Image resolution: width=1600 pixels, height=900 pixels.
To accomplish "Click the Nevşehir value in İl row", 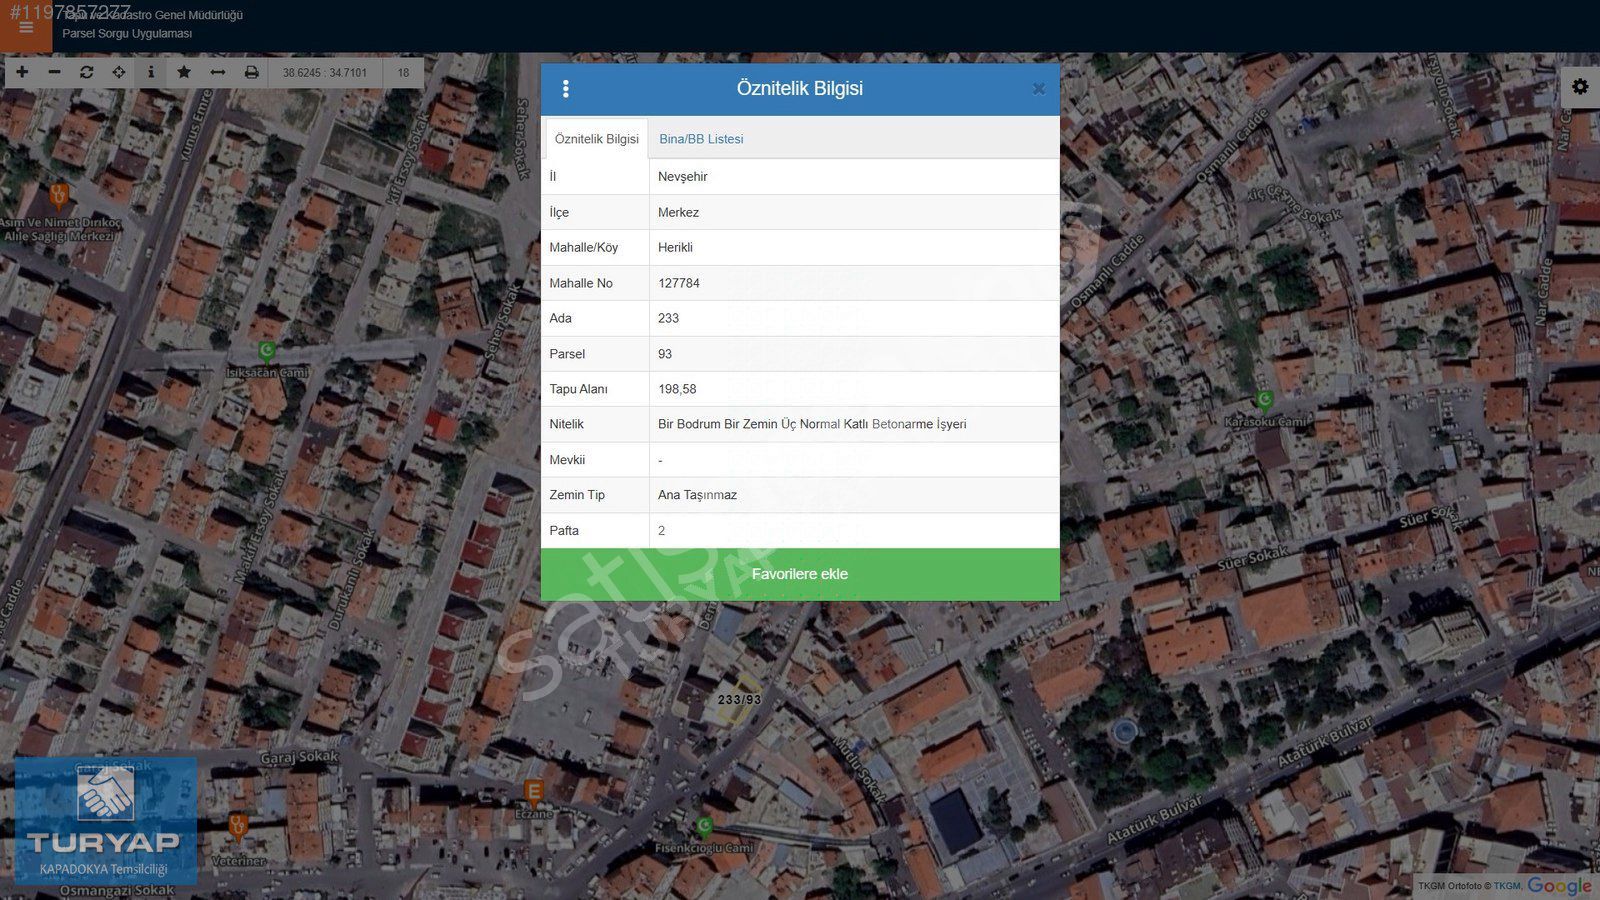I will (682, 177).
